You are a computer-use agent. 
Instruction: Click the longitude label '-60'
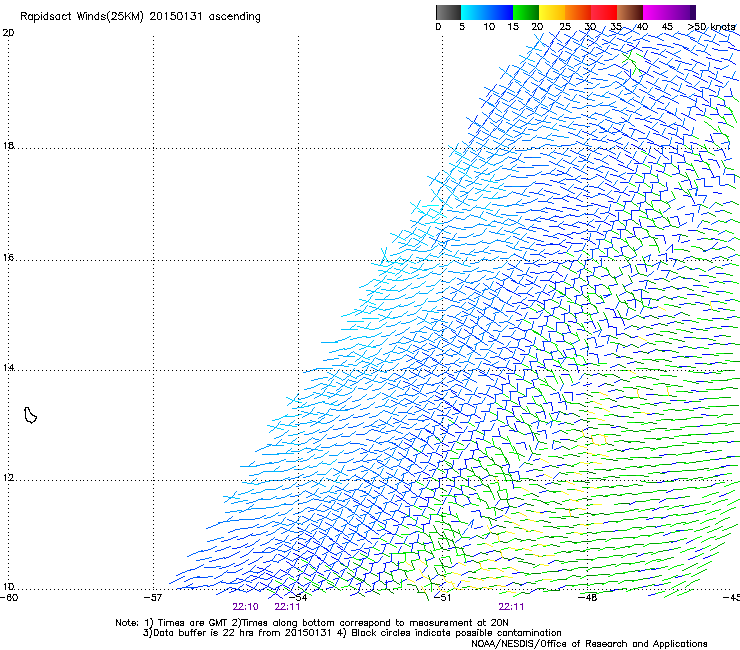tap(9, 598)
